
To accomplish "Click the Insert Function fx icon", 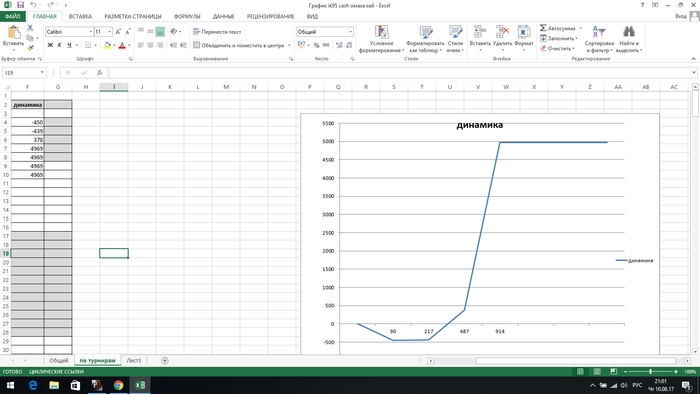I will point(100,73).
